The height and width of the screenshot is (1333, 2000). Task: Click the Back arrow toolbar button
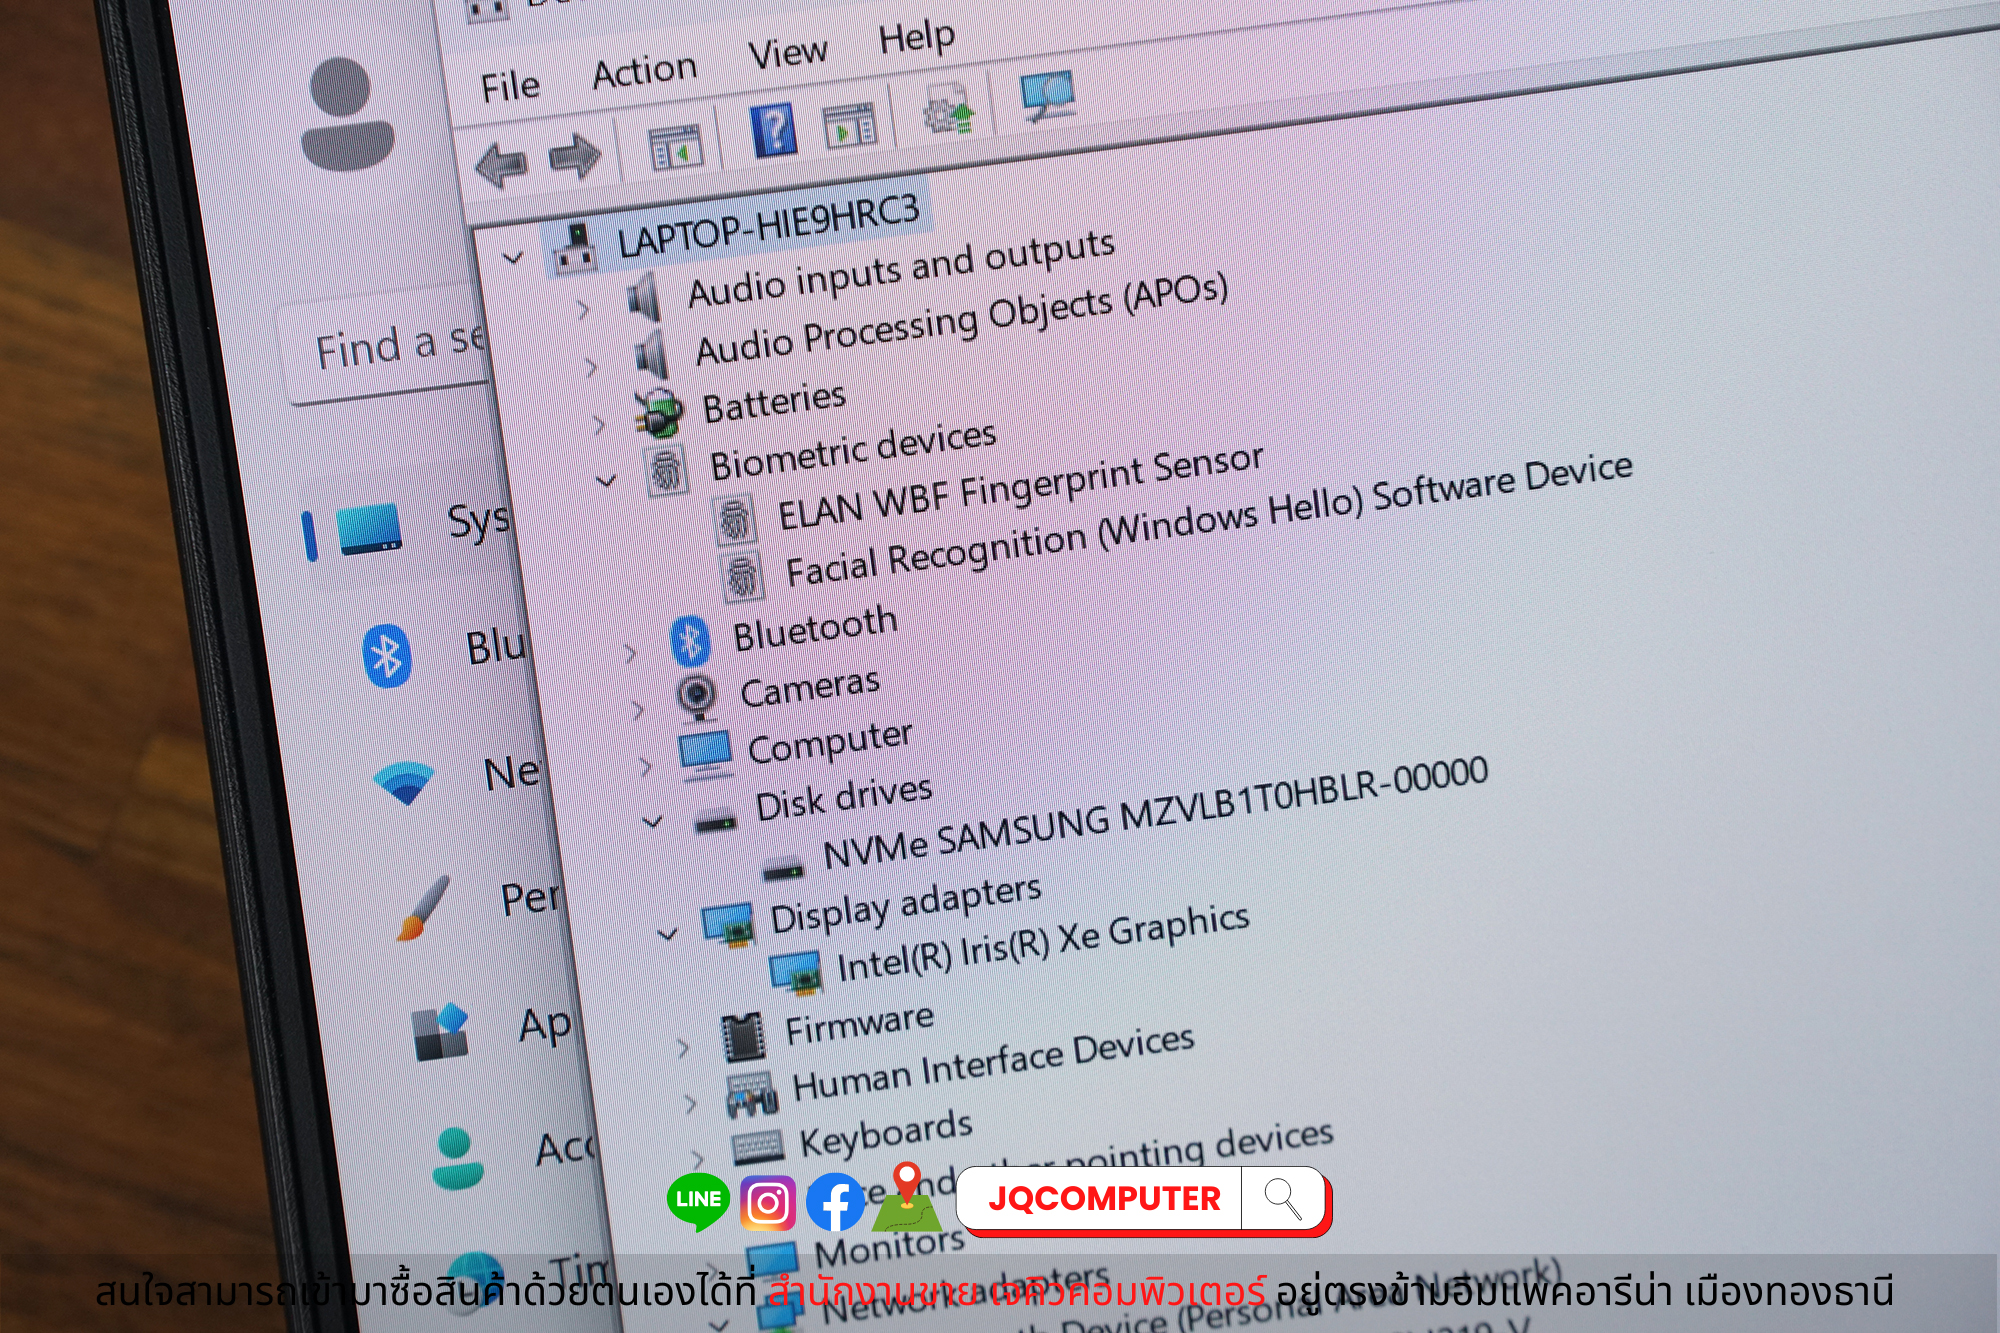(x=500, y=165)
